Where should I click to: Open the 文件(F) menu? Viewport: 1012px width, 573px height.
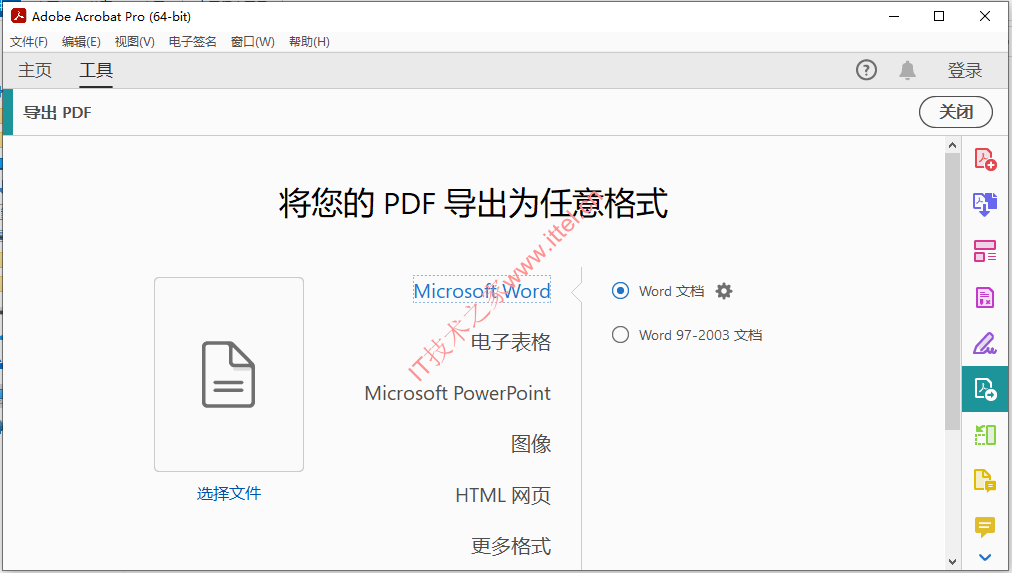point(29,42)
